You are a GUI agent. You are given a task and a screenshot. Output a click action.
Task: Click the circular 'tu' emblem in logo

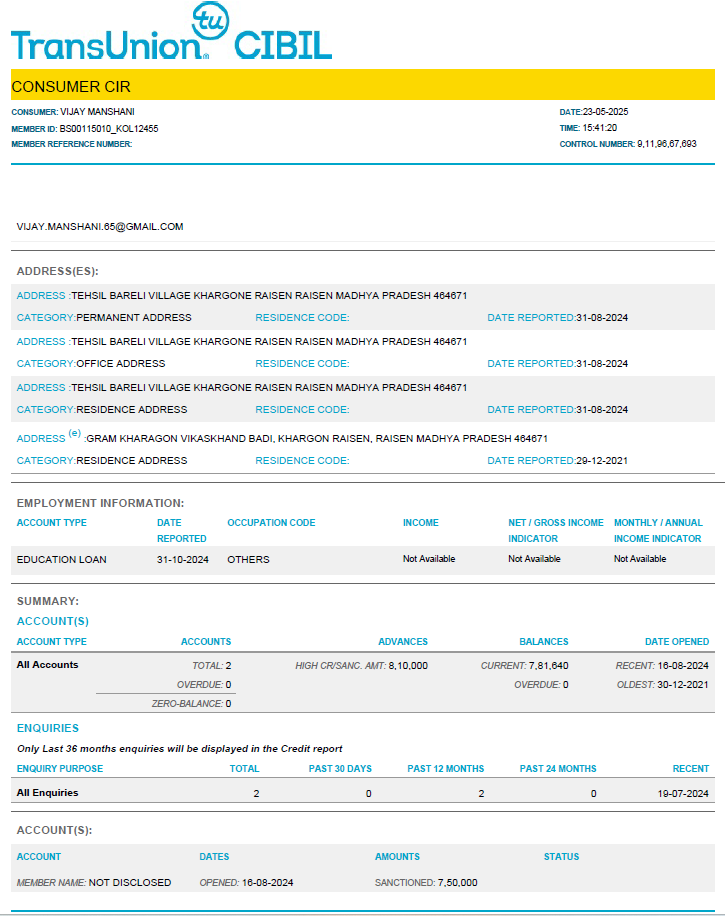coord(210,20)
